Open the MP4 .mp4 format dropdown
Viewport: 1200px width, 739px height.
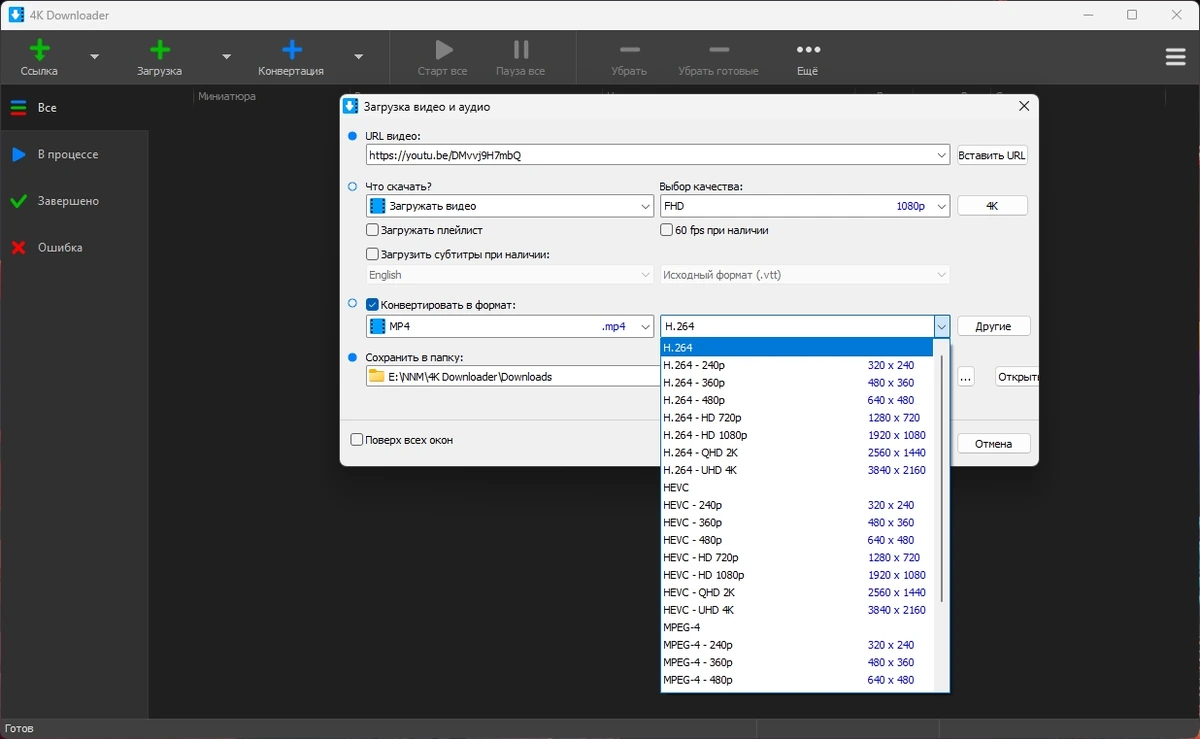510,326
